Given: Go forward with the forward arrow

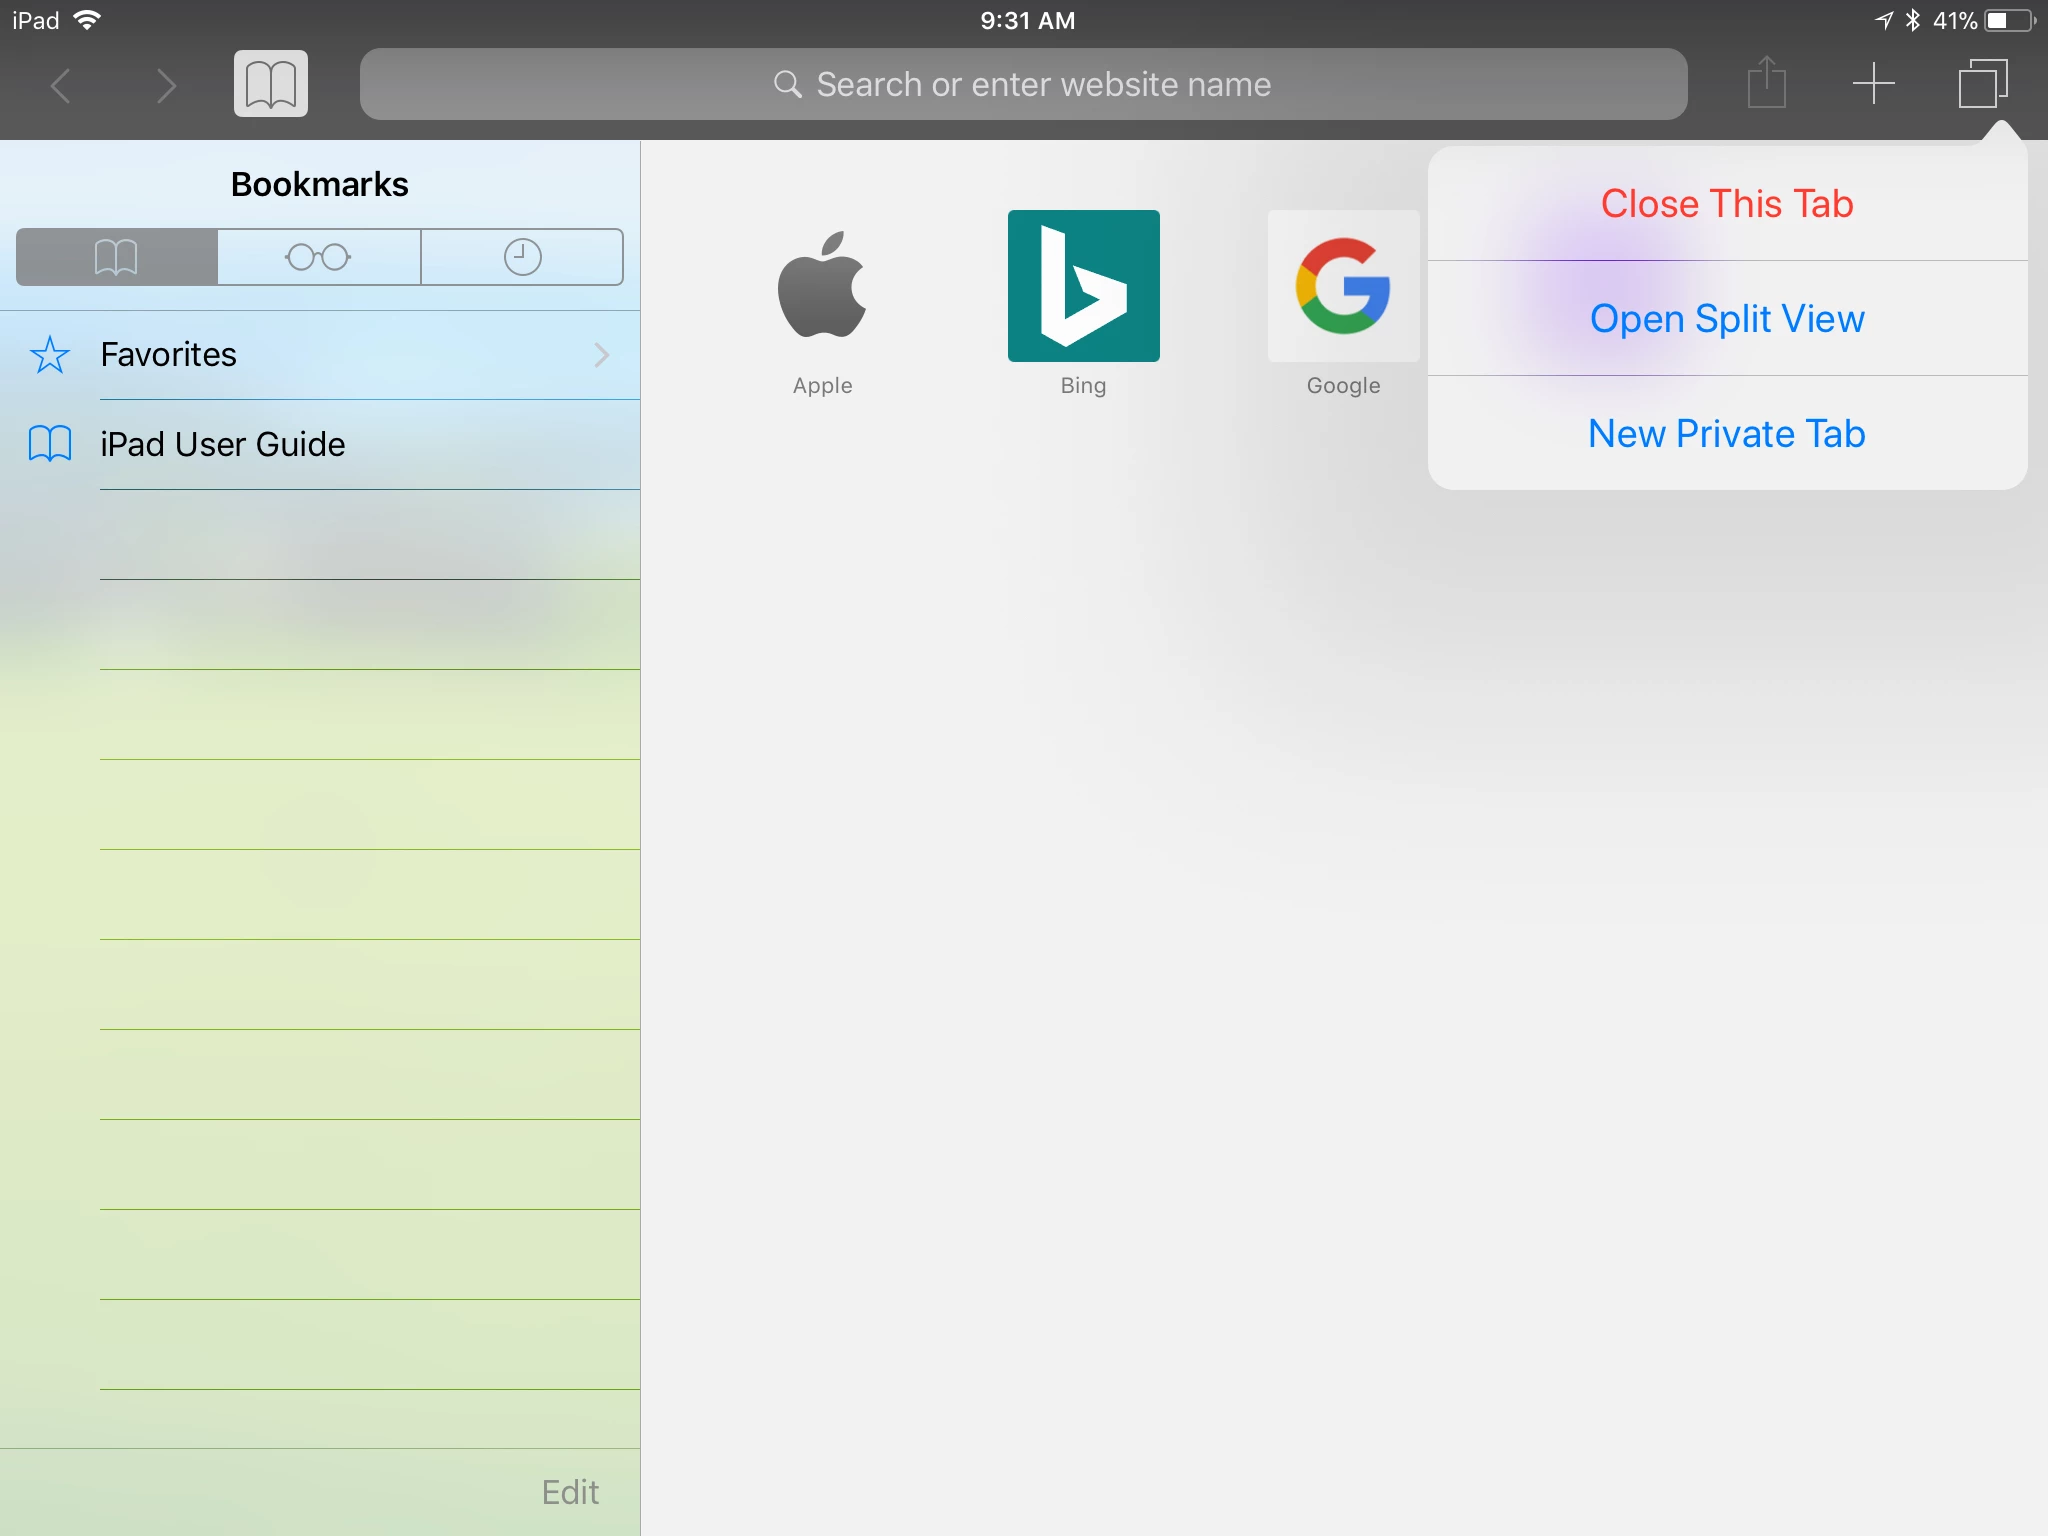Looking at the screenshot, I should point(166,85).
